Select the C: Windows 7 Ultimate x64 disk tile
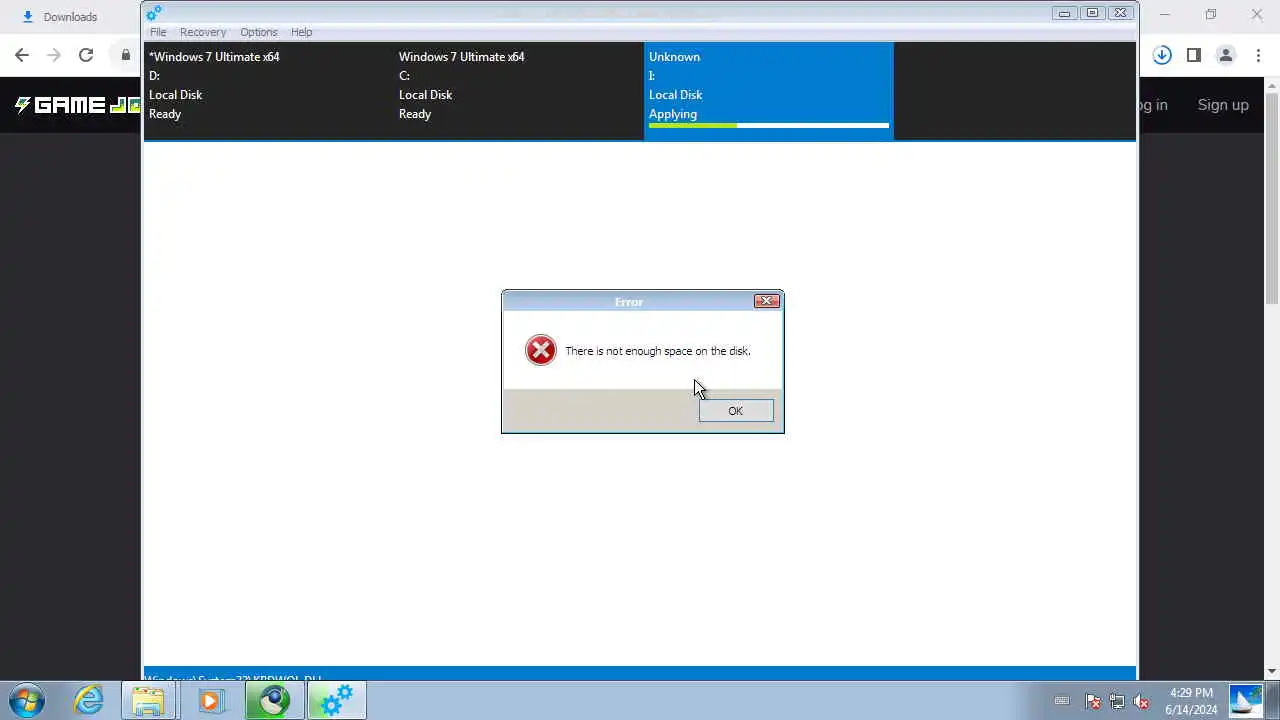The width and height of the screenshot is (1280, 720). click(519, 90)
